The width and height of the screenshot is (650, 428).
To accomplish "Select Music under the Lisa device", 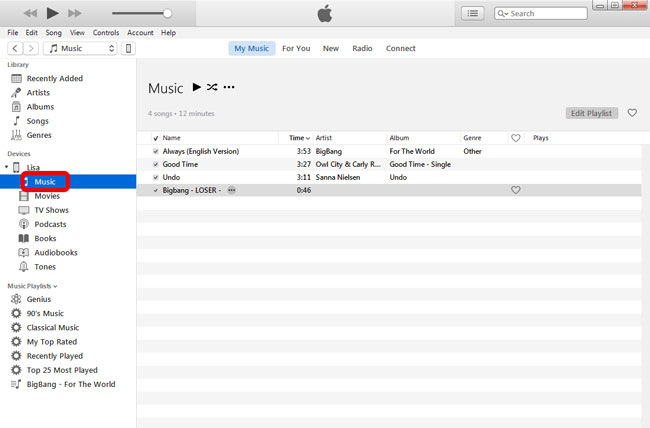I will (x=45, y=182).
